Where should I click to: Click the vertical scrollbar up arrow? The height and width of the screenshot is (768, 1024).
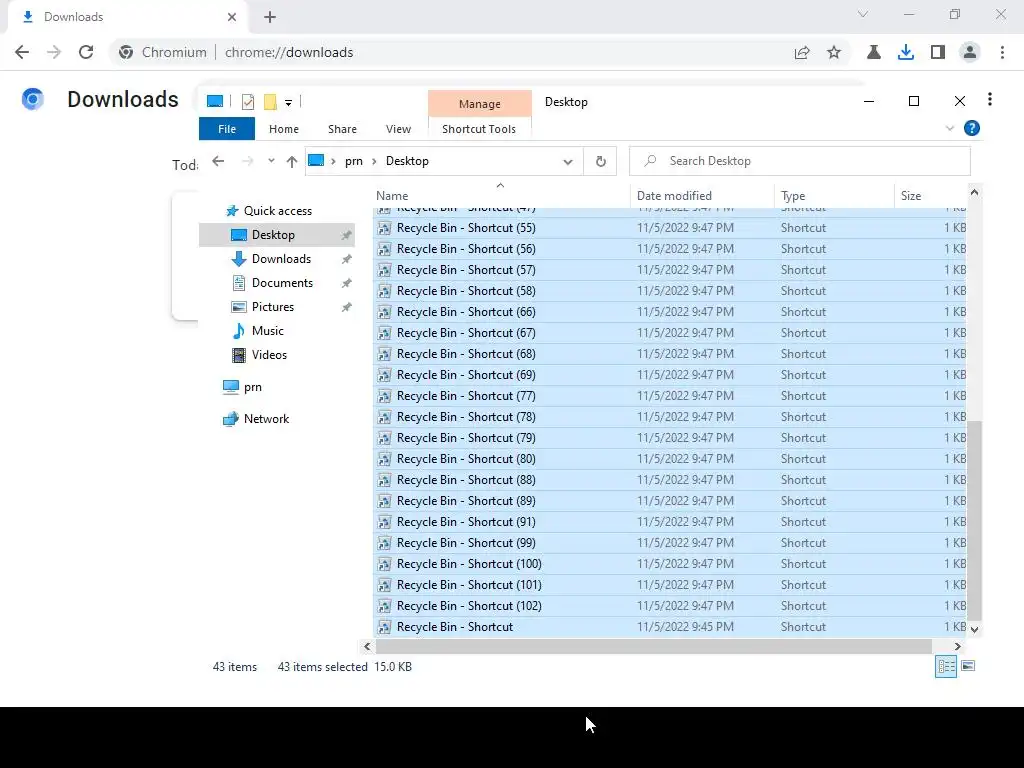pyautogui.click(x=974, y=192)
